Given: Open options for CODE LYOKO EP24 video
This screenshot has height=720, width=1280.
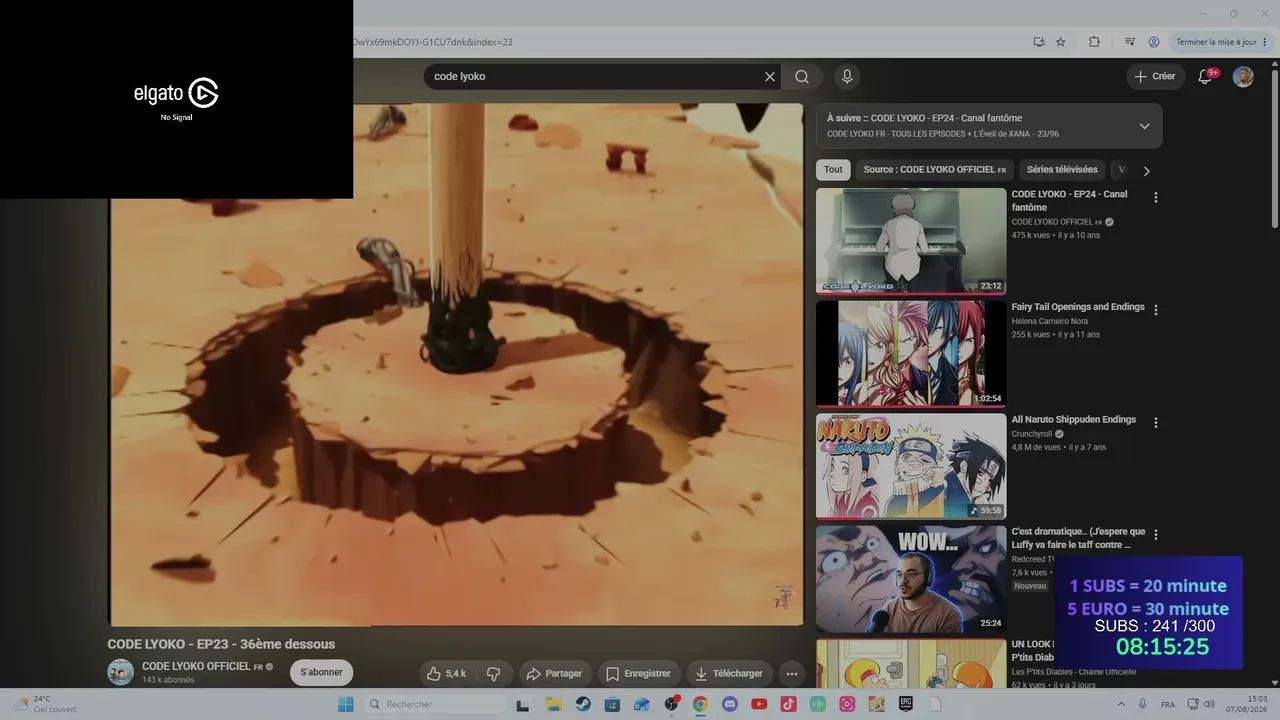Looking at the screenshot, I should point(1156,198).
